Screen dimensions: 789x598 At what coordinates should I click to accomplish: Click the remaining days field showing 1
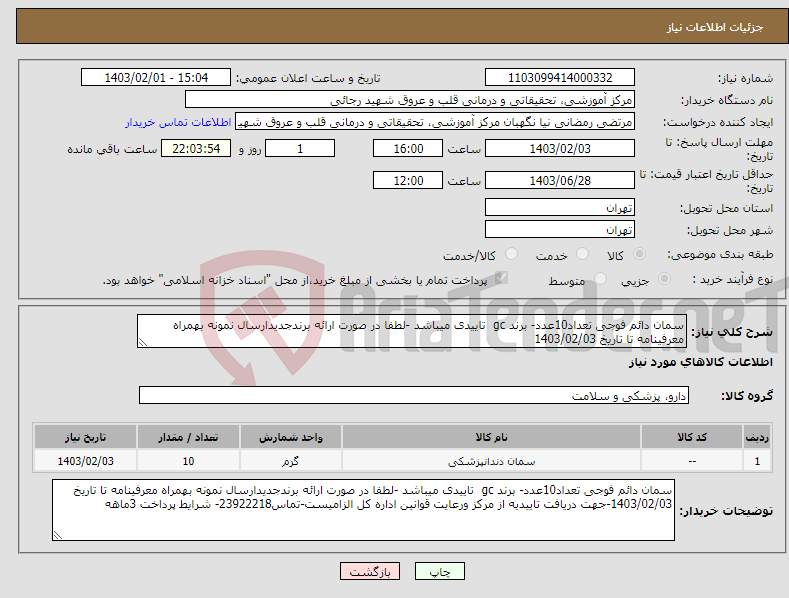(300, 148)
